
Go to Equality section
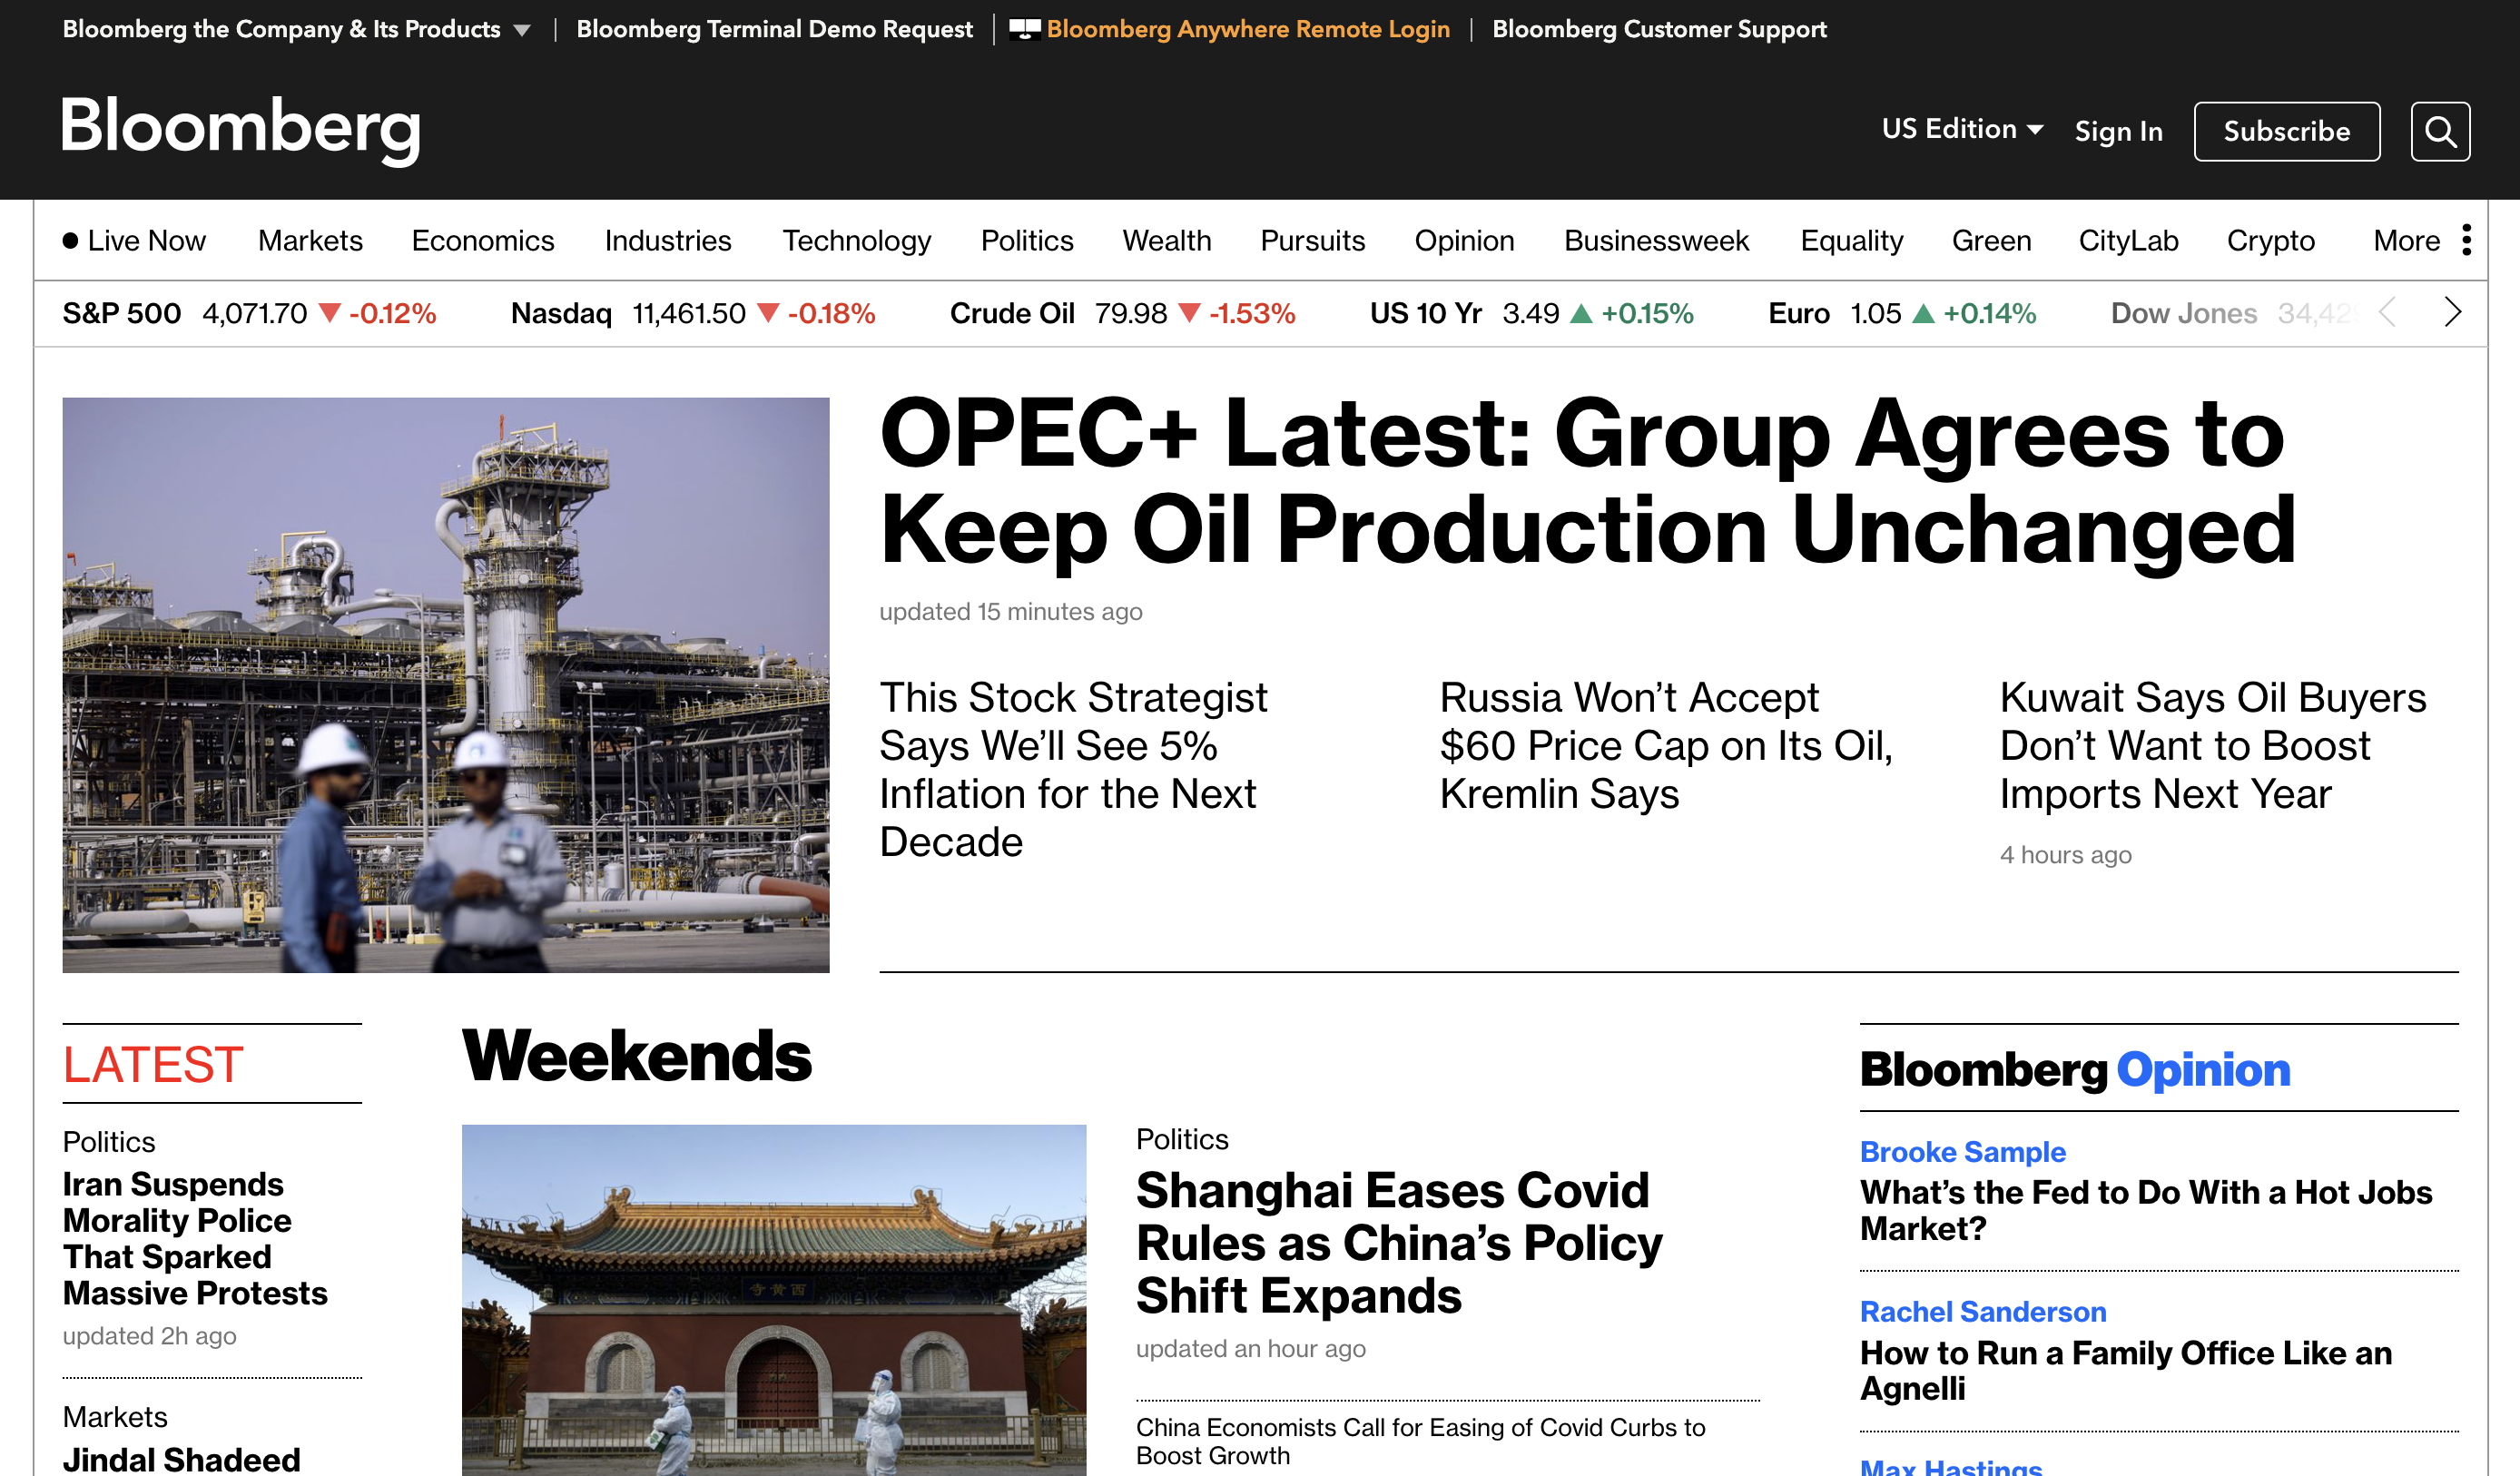(x=1851, y=240)
